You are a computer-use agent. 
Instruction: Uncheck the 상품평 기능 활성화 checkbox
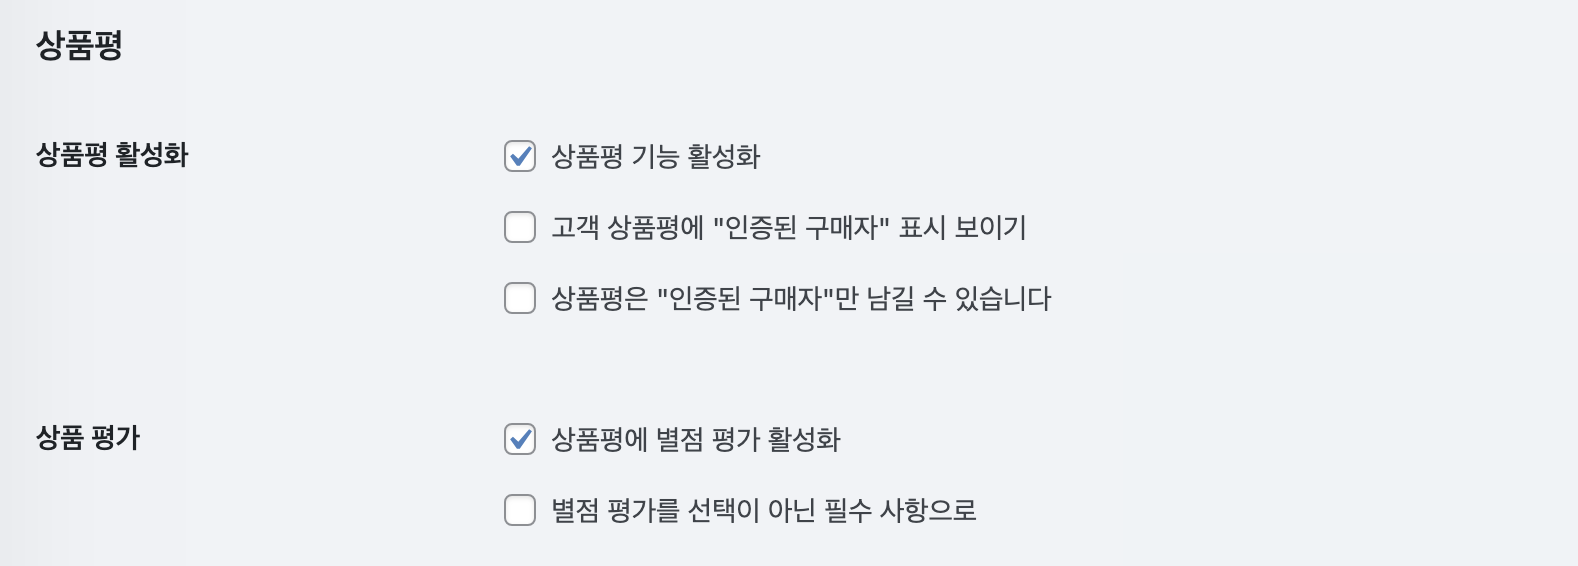(520, 156)
